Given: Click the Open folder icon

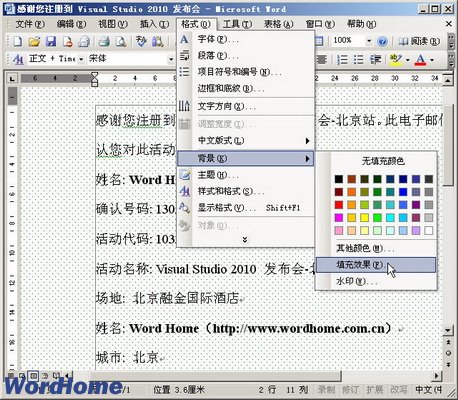Looking at the screenshot, I should [34, 41].
